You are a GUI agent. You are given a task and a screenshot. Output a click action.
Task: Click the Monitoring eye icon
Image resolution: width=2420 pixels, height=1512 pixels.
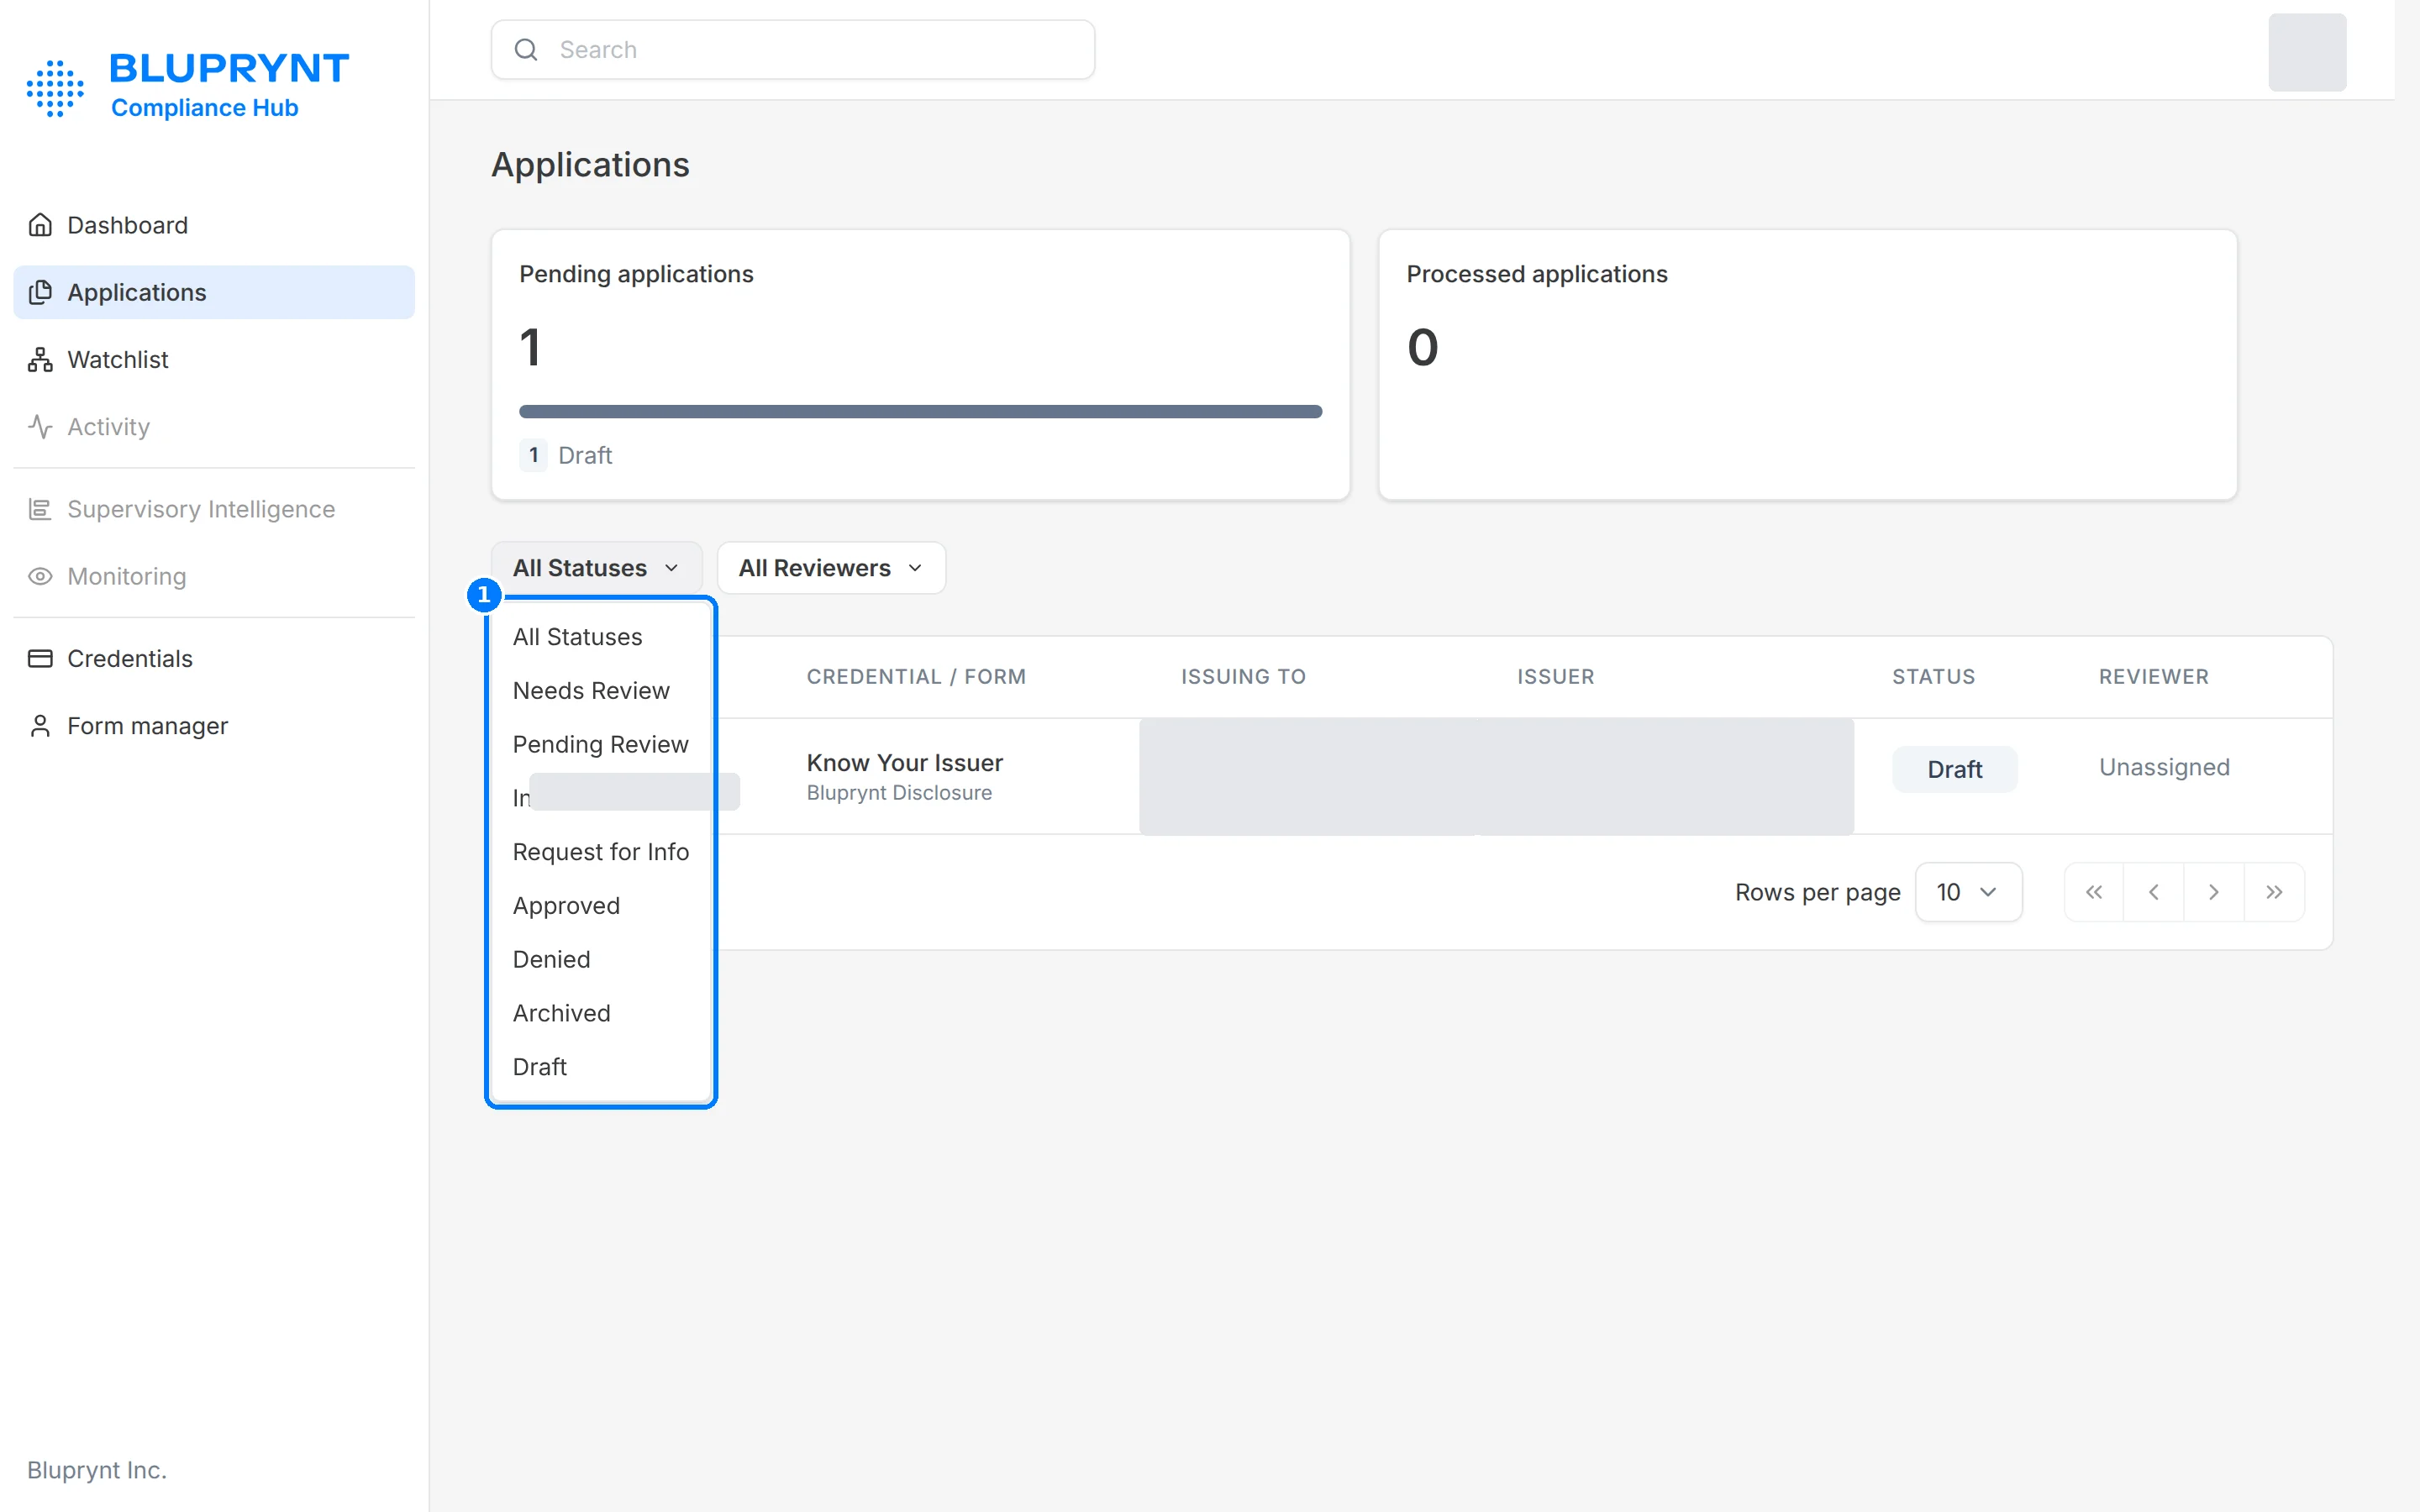pyautogui.click(x=40, y=576)
